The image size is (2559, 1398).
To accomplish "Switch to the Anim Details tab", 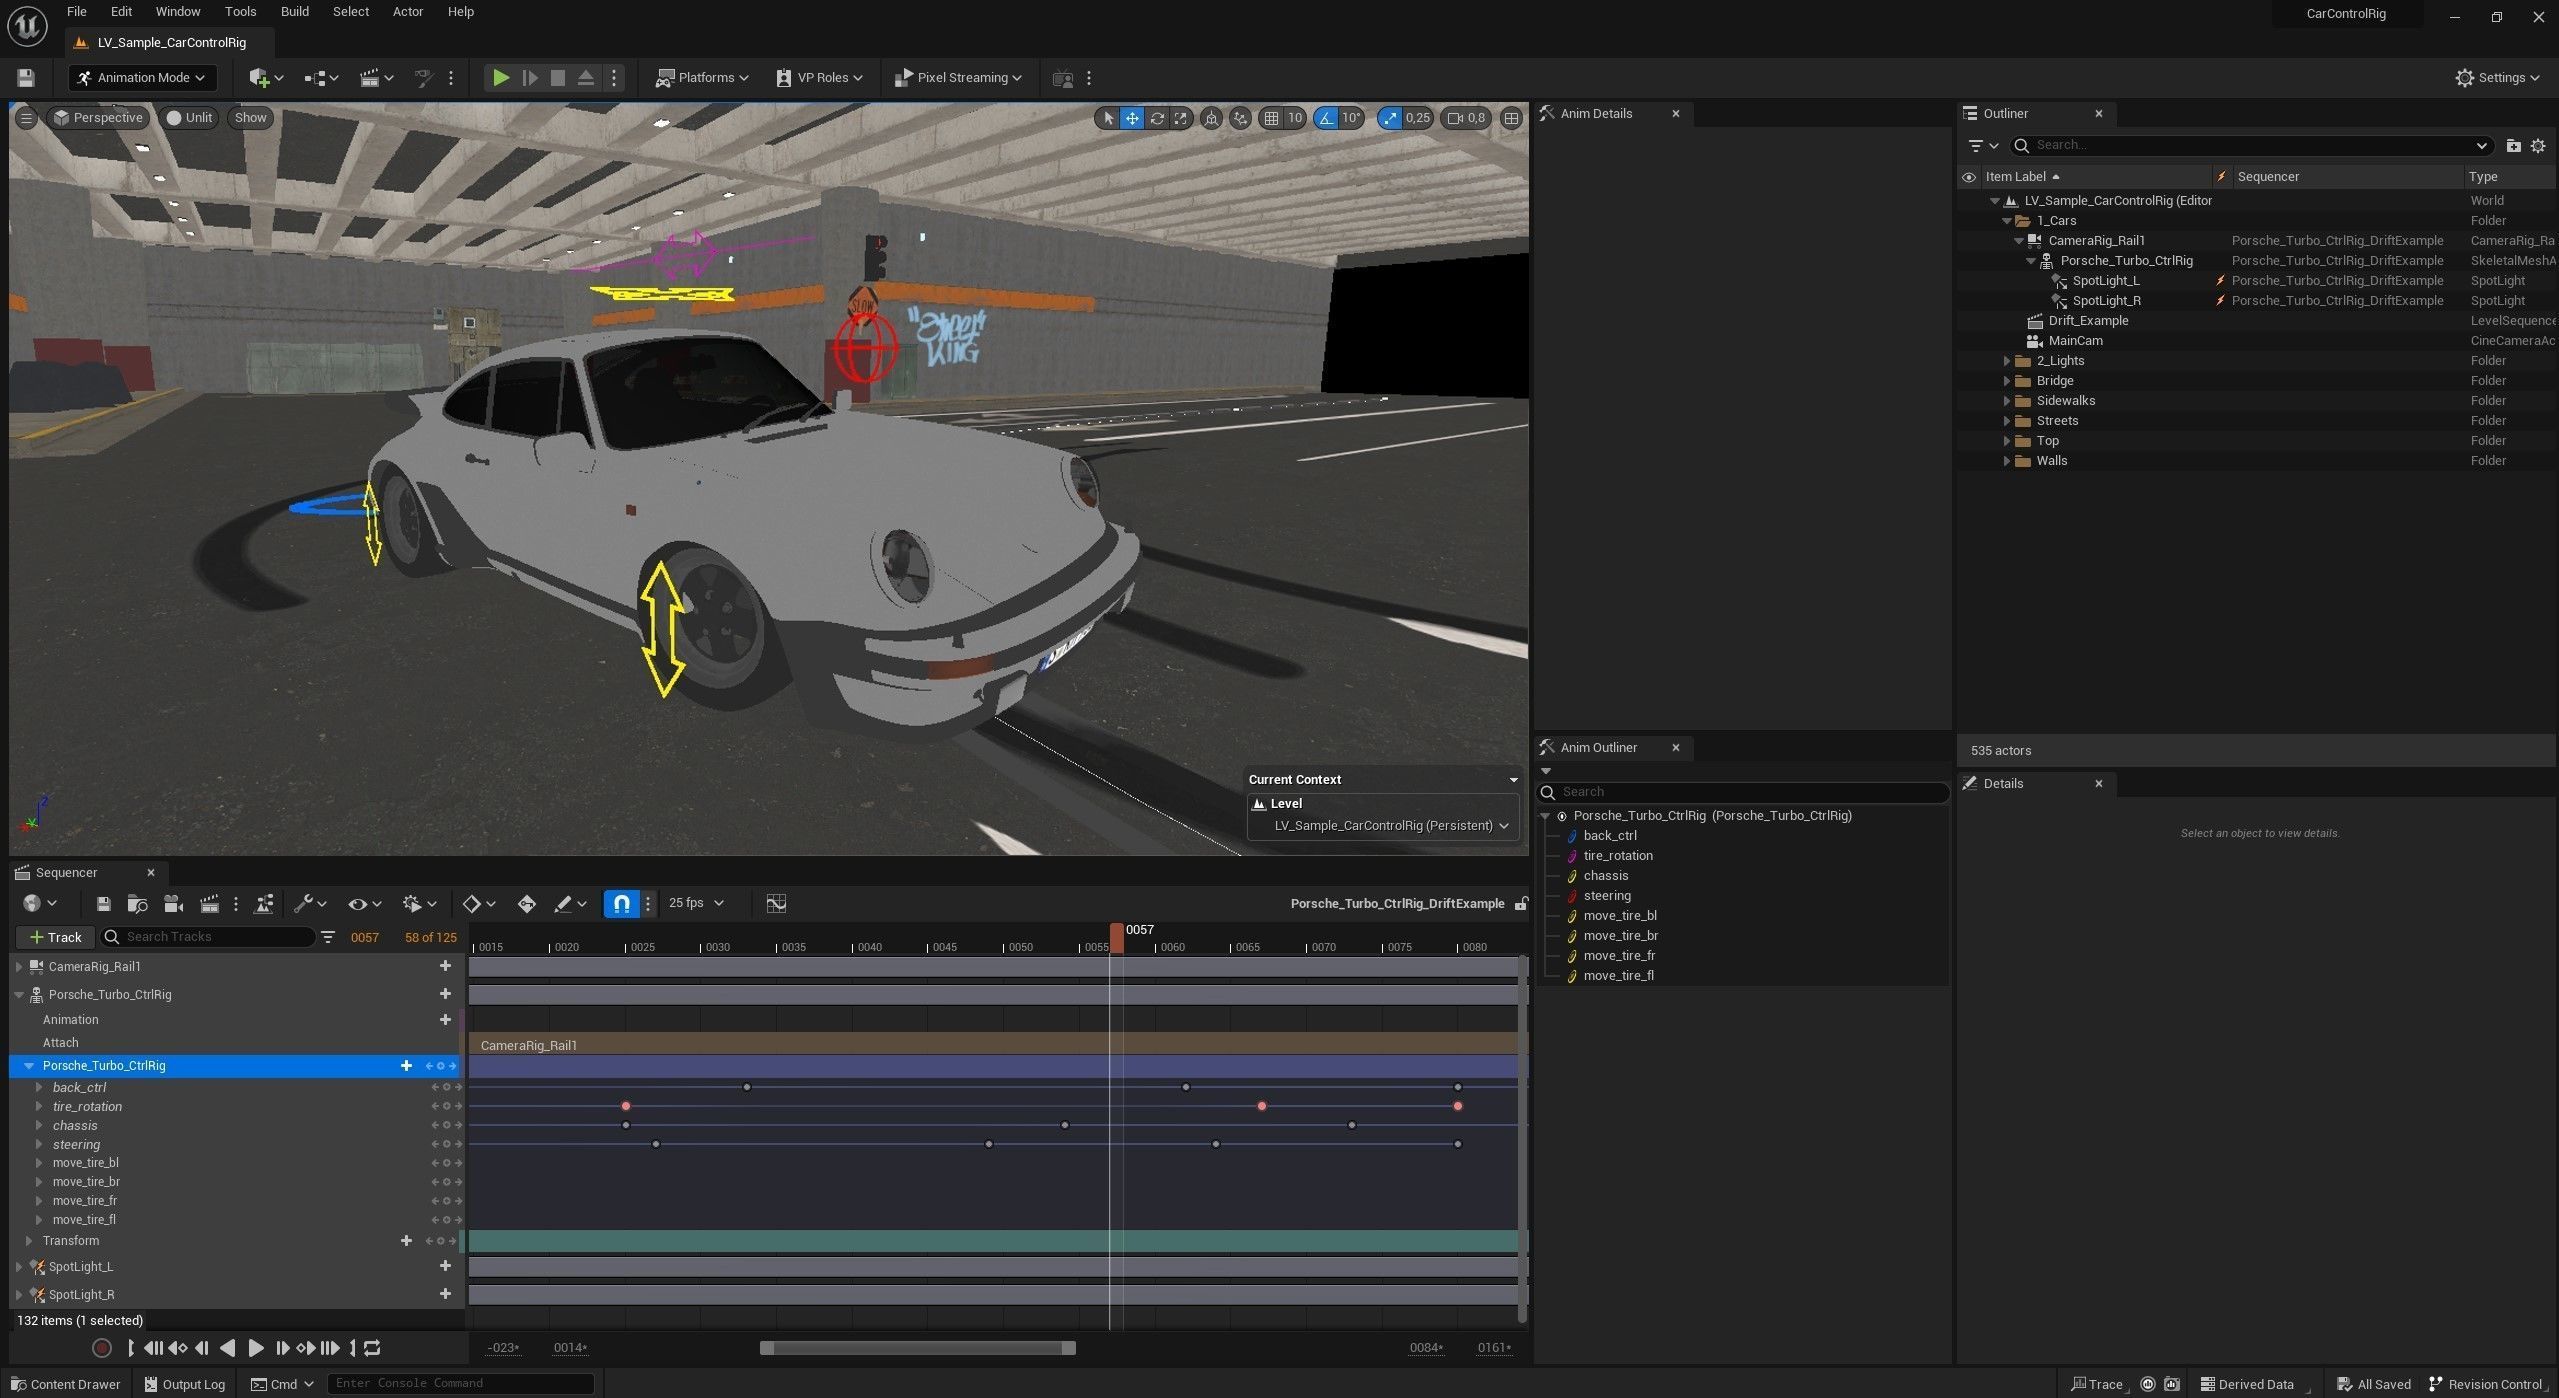I will tap(1596, 114).
